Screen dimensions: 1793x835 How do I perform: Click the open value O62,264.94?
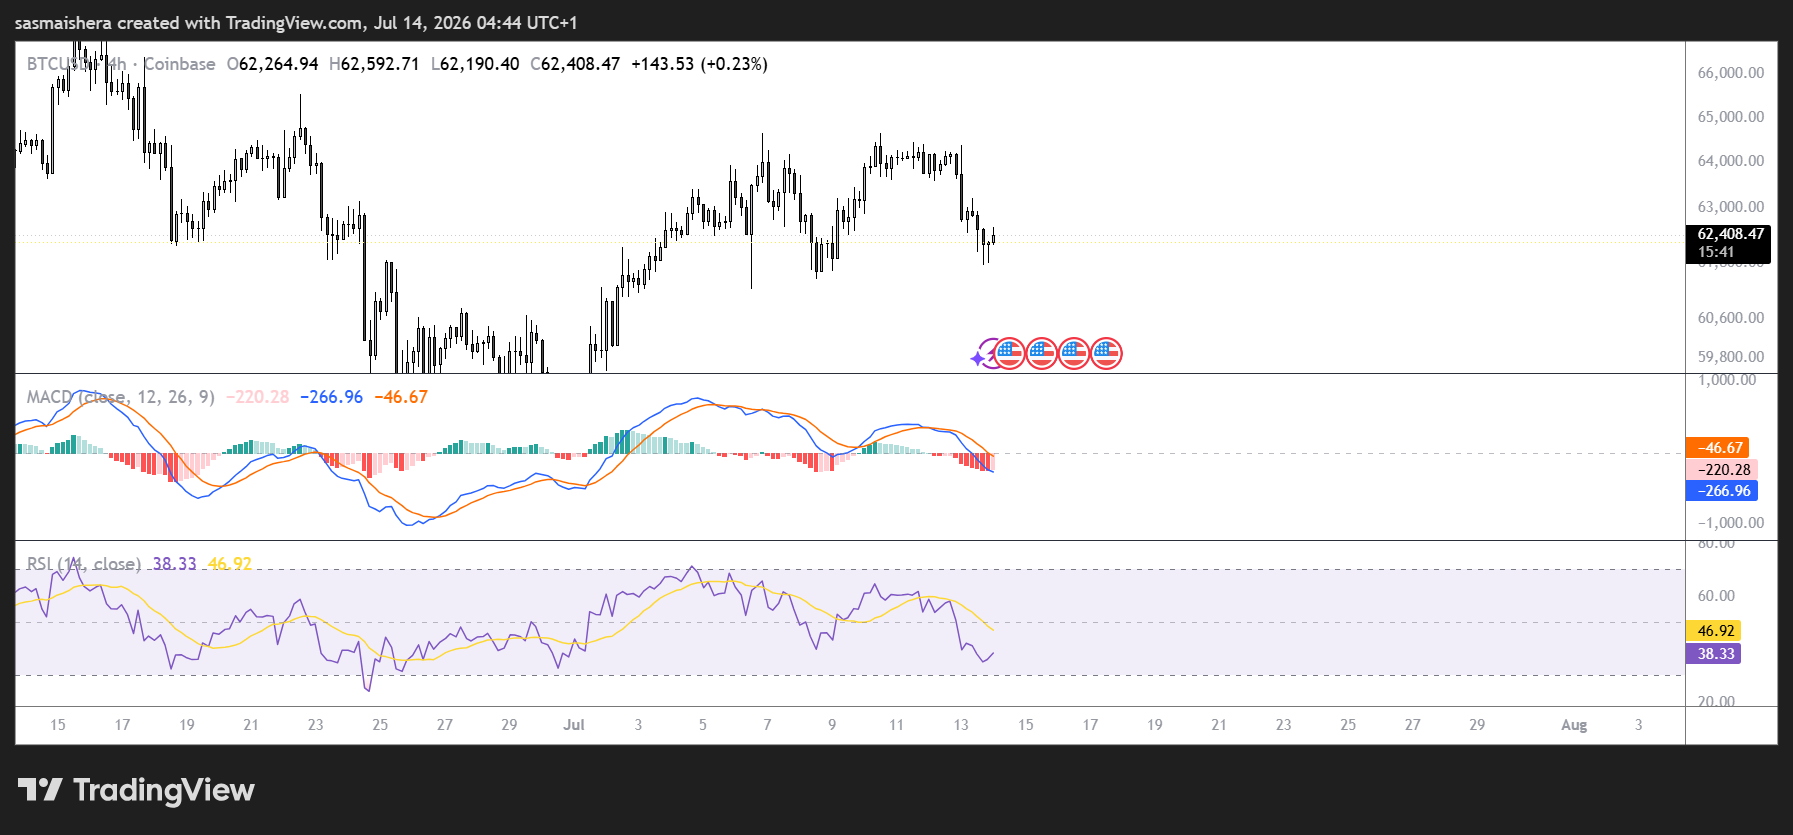tap(272, 64)
